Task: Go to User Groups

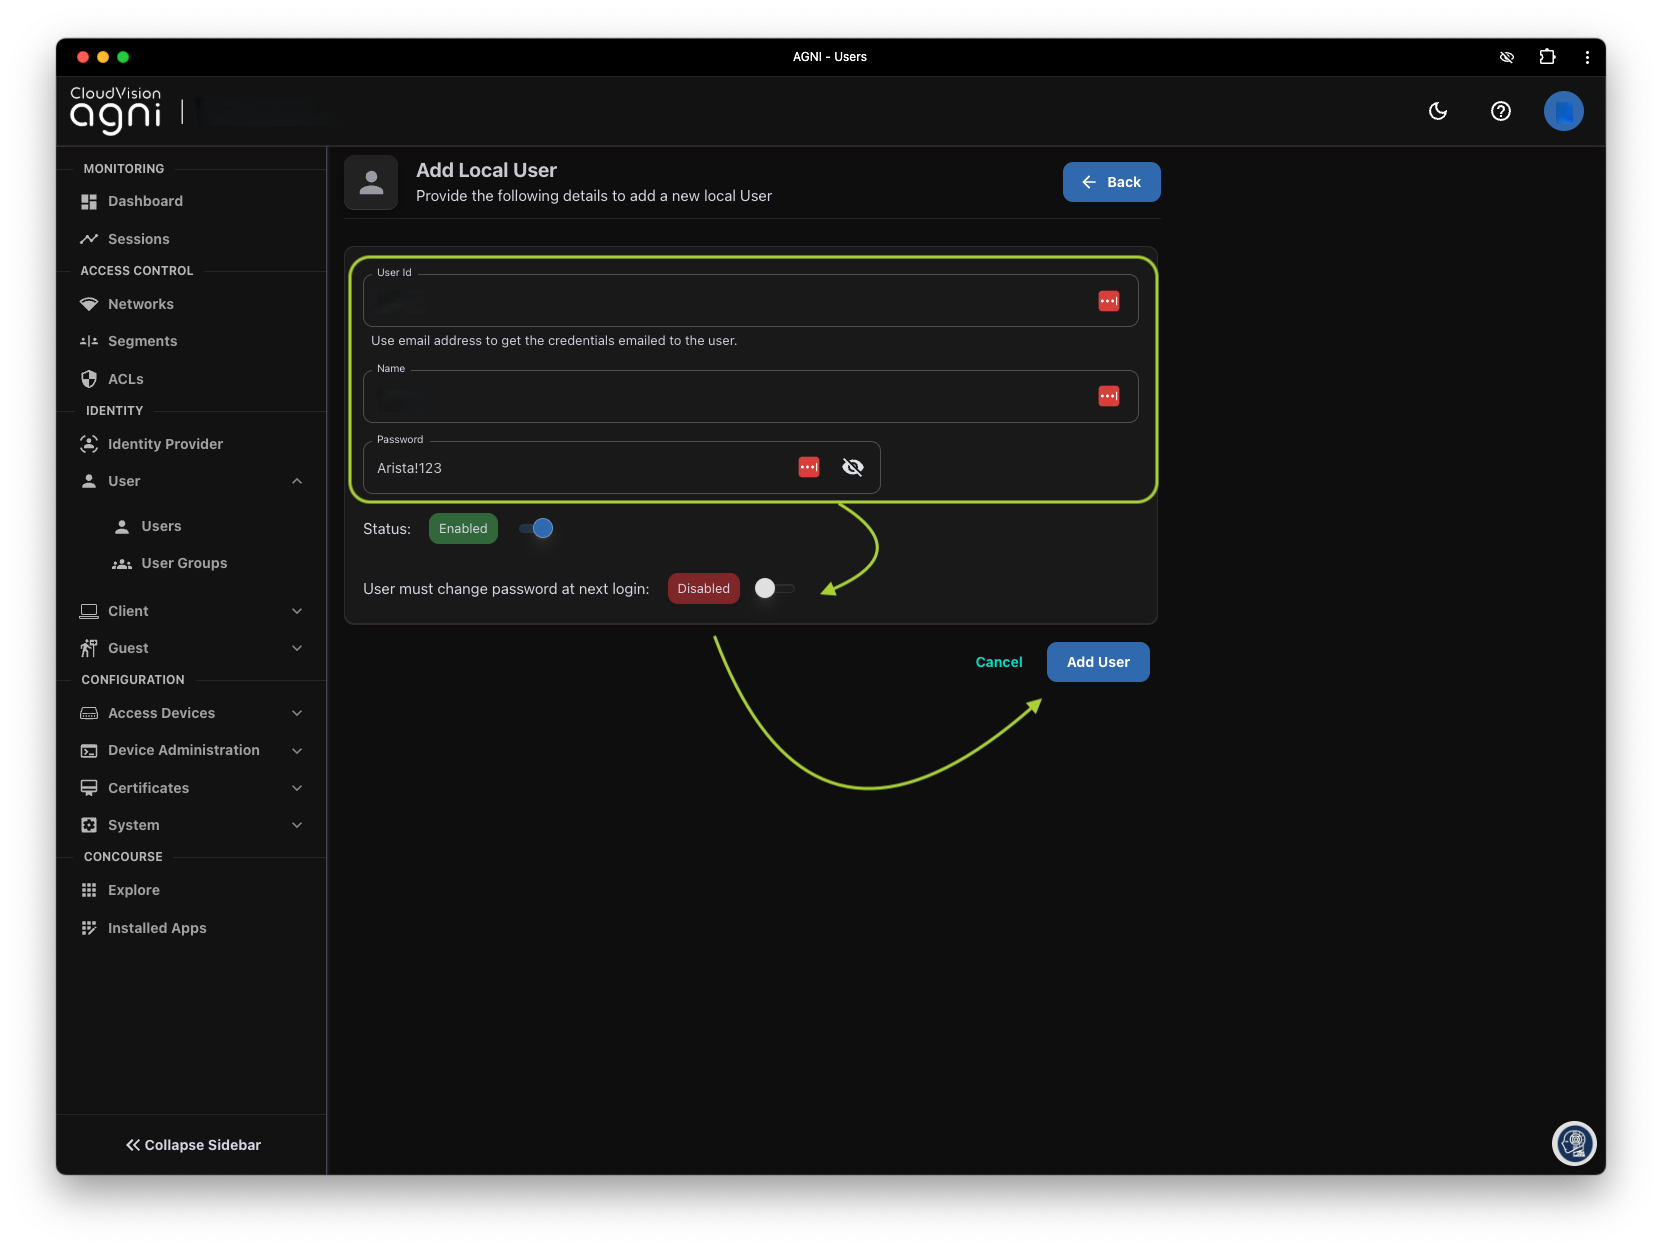Action: click(184, 563)
